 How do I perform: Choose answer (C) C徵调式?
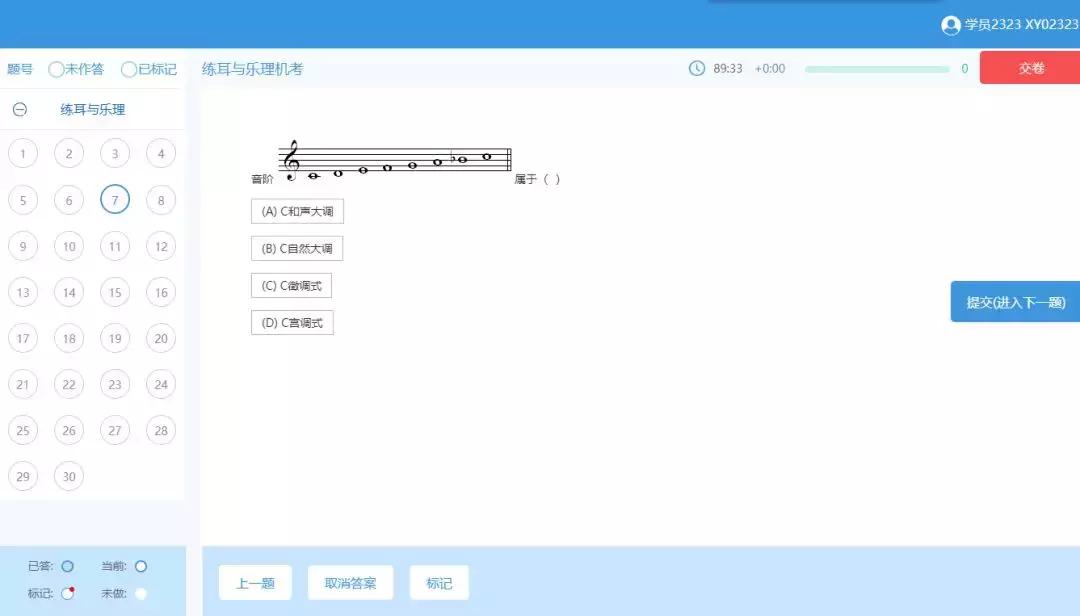(x=291, y=285)
